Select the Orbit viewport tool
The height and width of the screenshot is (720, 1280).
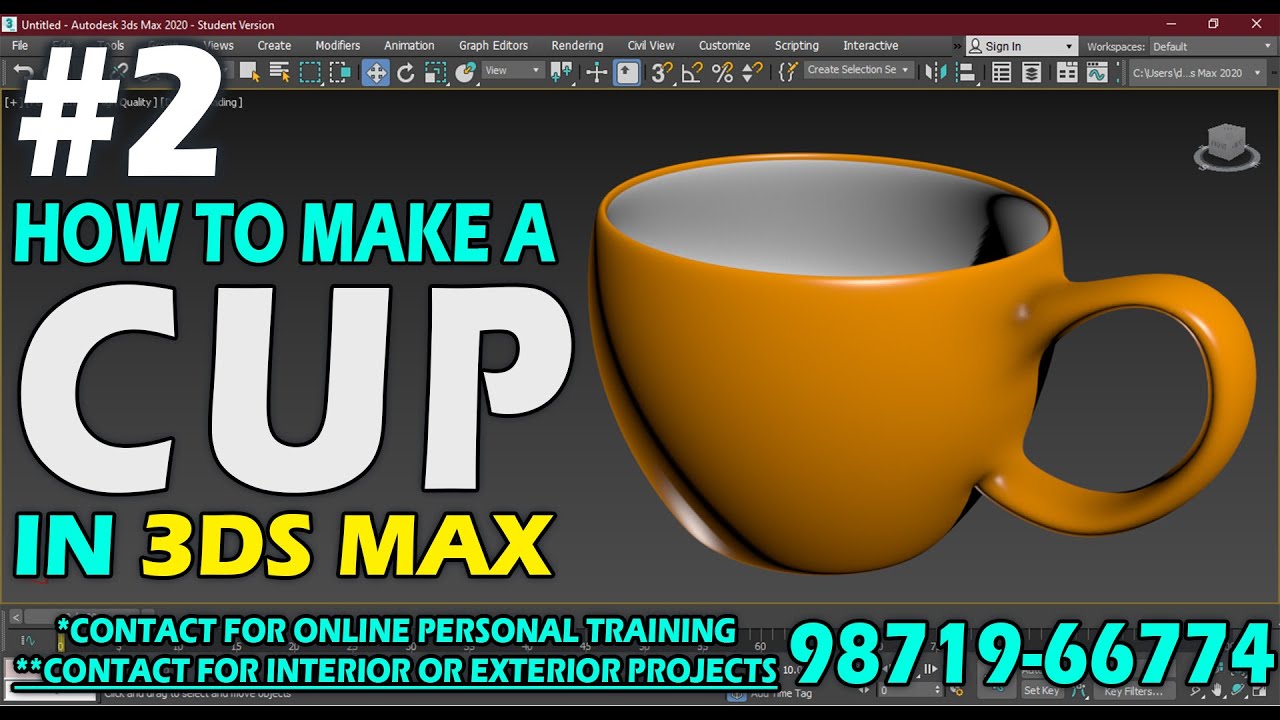tap(1238, 689)
